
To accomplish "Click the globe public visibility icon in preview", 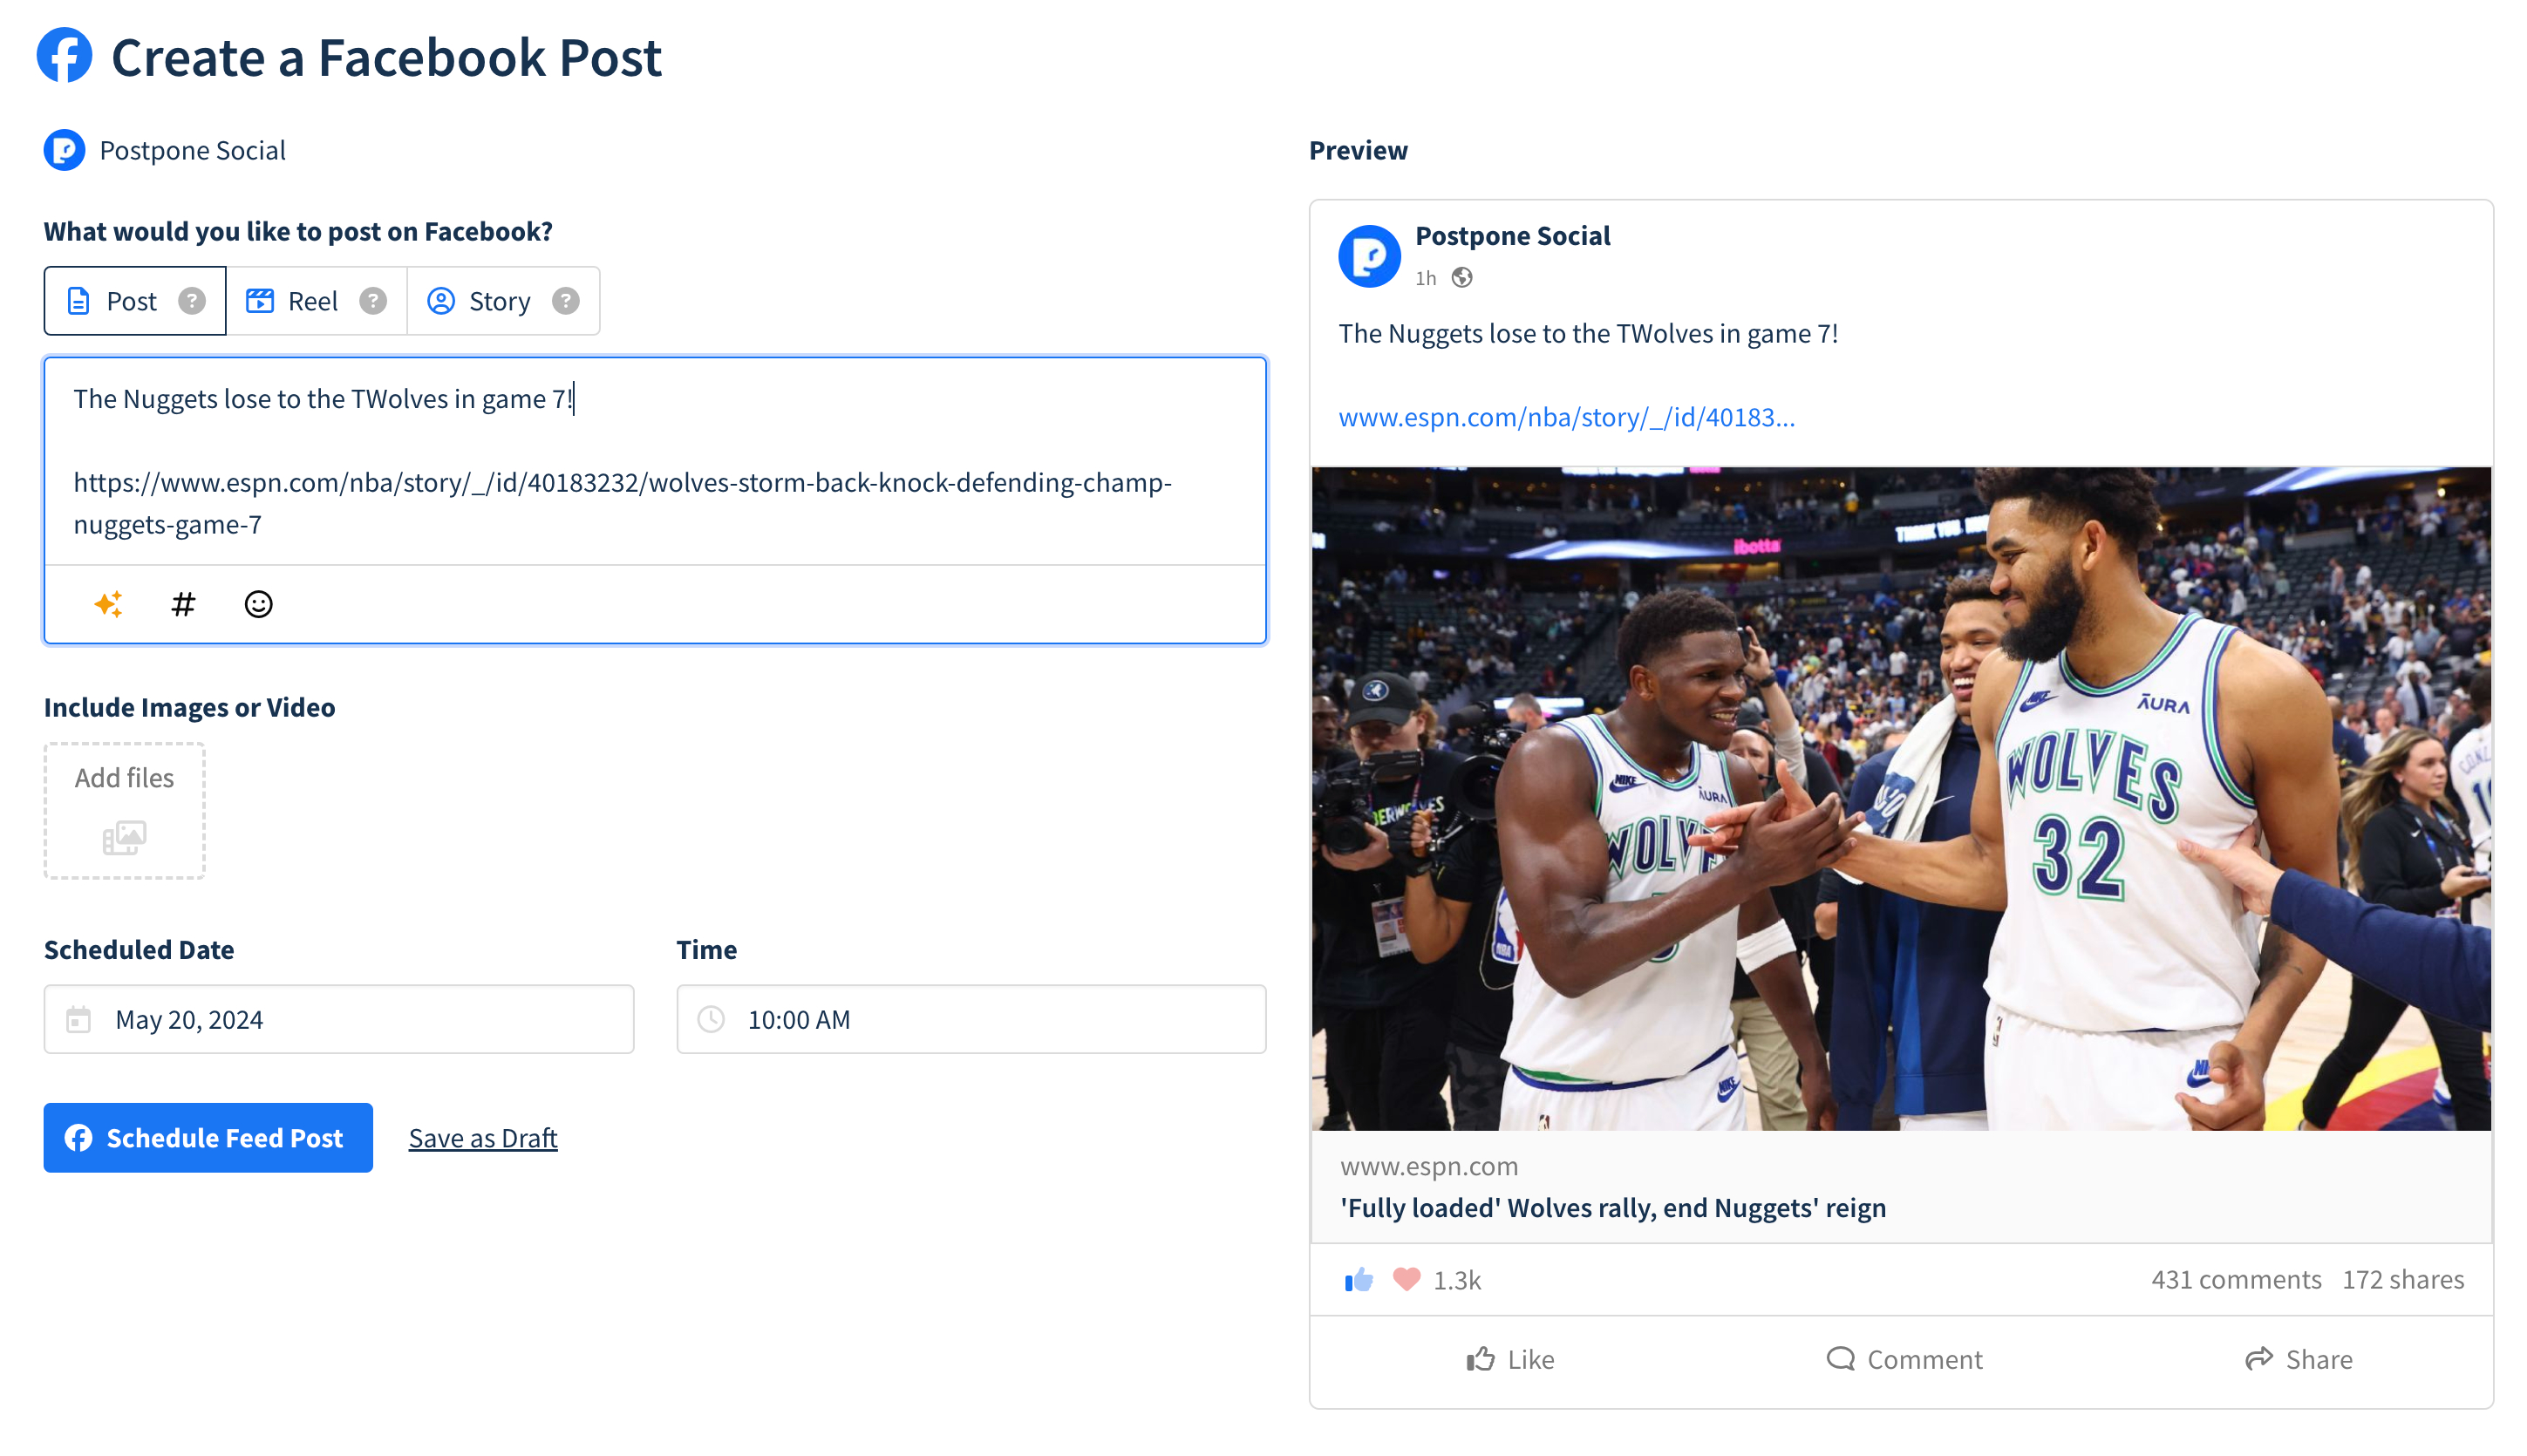I will [1462, 278].
